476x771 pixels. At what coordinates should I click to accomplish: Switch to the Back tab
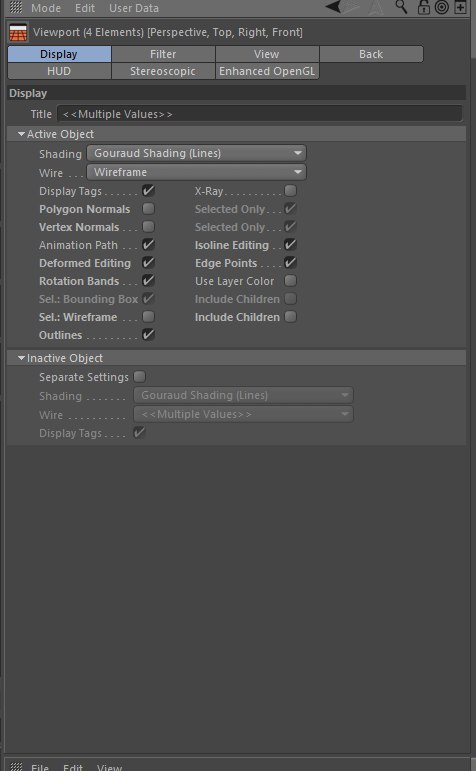pyautogui.click(x=371, y=54)
